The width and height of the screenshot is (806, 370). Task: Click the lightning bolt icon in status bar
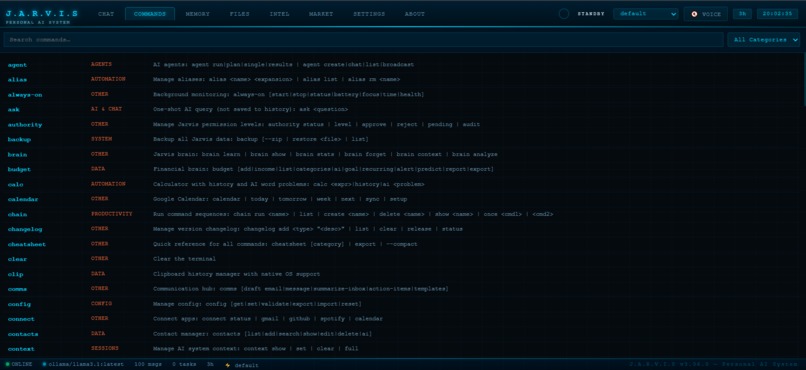tap(228, 364)
